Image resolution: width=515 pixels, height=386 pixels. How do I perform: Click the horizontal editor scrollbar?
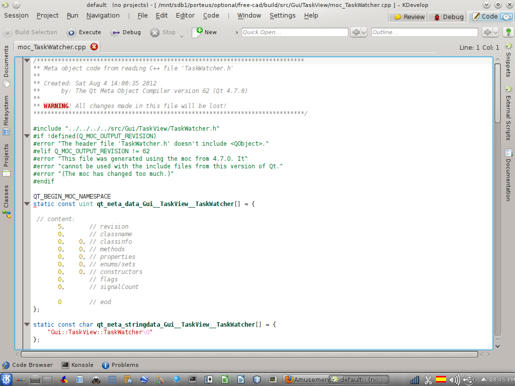[x=249, y=354]
